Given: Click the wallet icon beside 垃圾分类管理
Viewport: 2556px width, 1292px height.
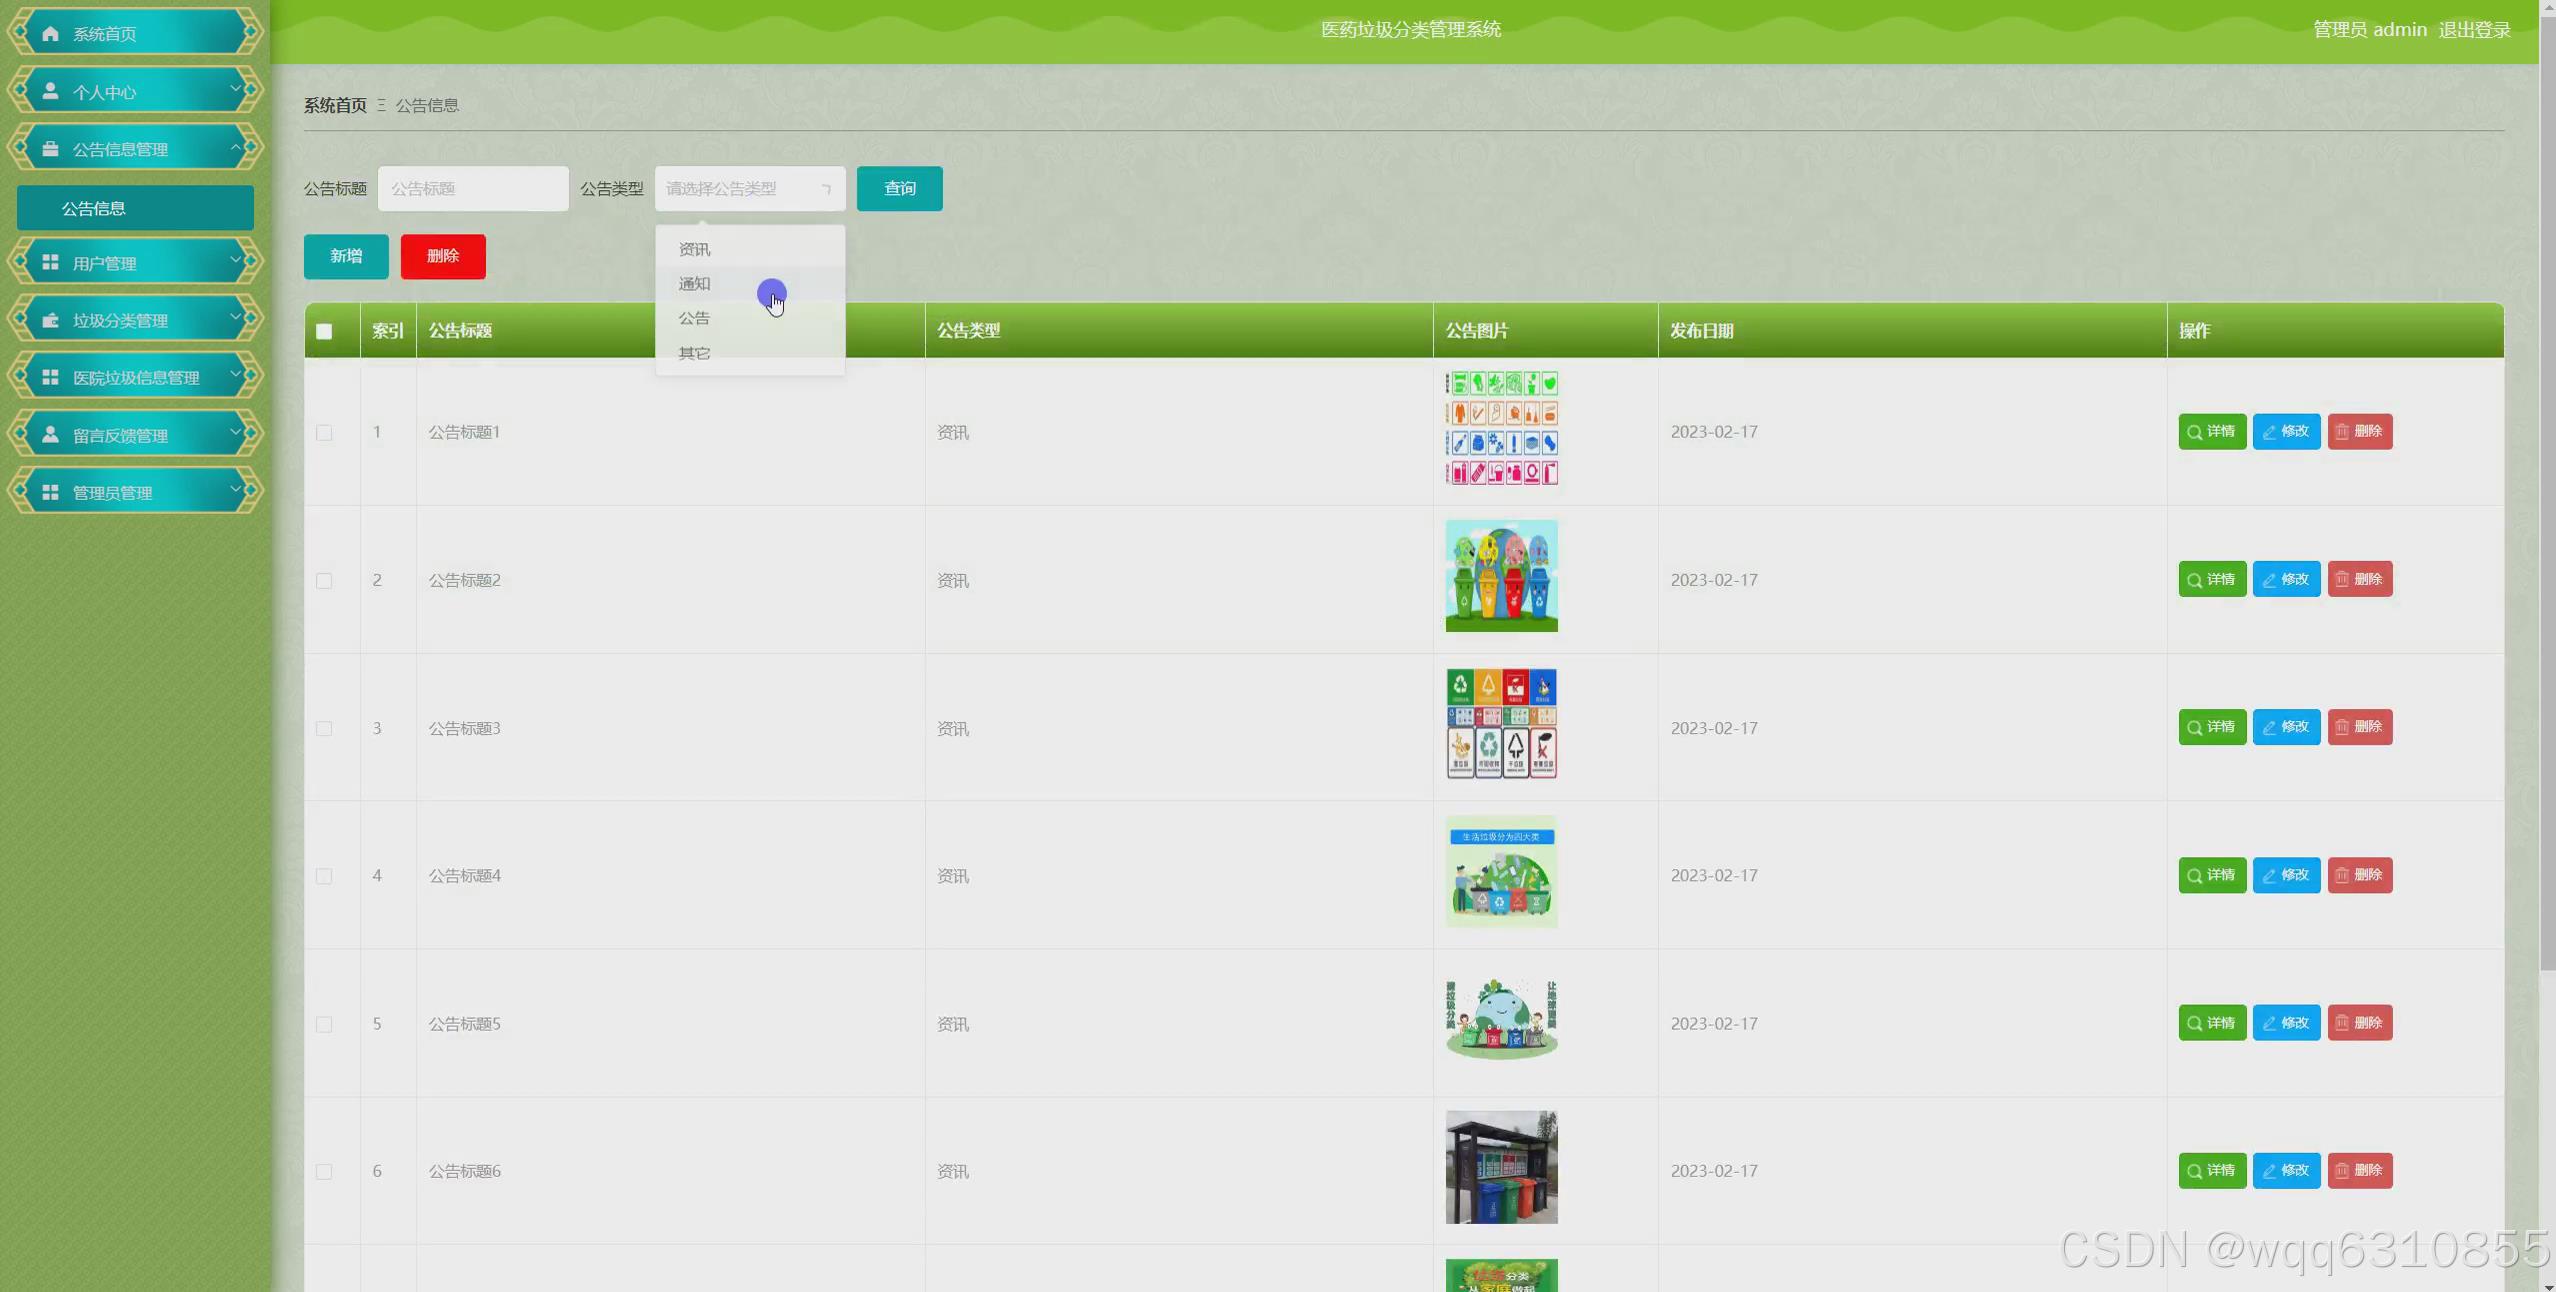Looking at the screenshot, I should [x=50, y=320].
